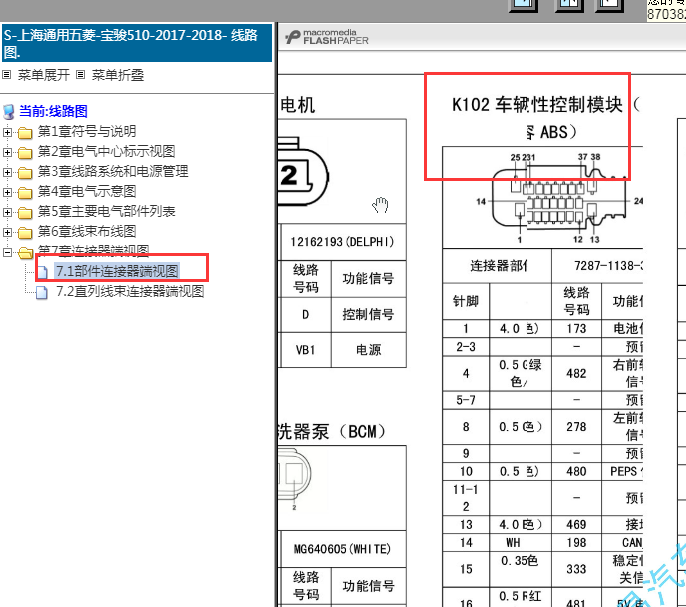Click the 宝骏510 线路图 title header

click(136, 43)
